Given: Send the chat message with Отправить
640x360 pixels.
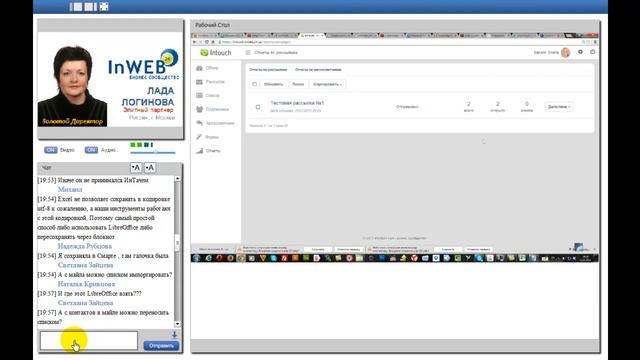Looking at the screenshot, I should pos(161,346).
